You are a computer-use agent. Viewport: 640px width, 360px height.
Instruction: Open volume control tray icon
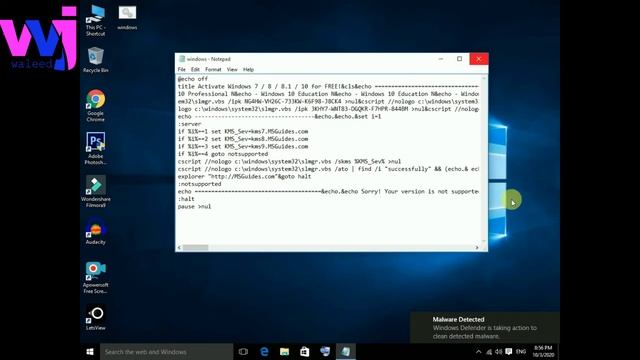point(498,352)
